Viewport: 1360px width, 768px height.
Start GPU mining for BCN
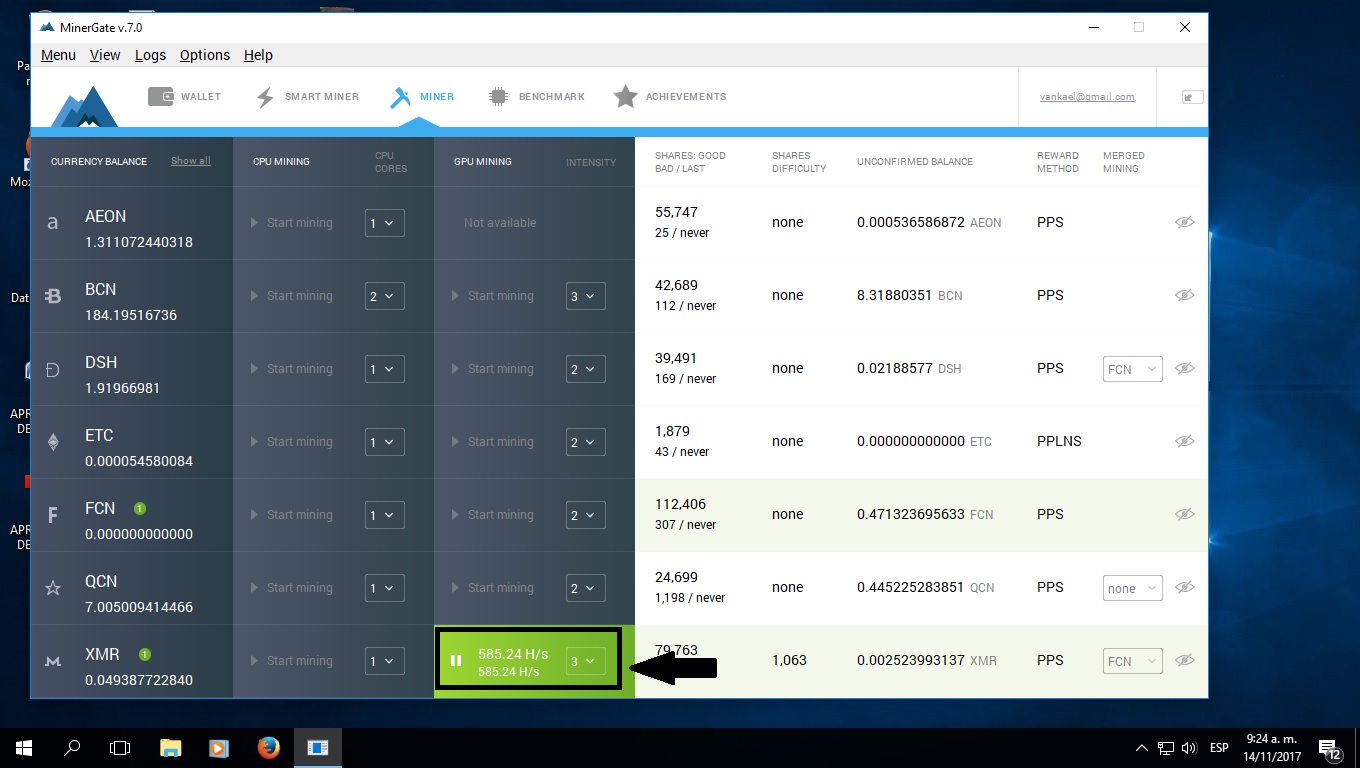point(492,296)
